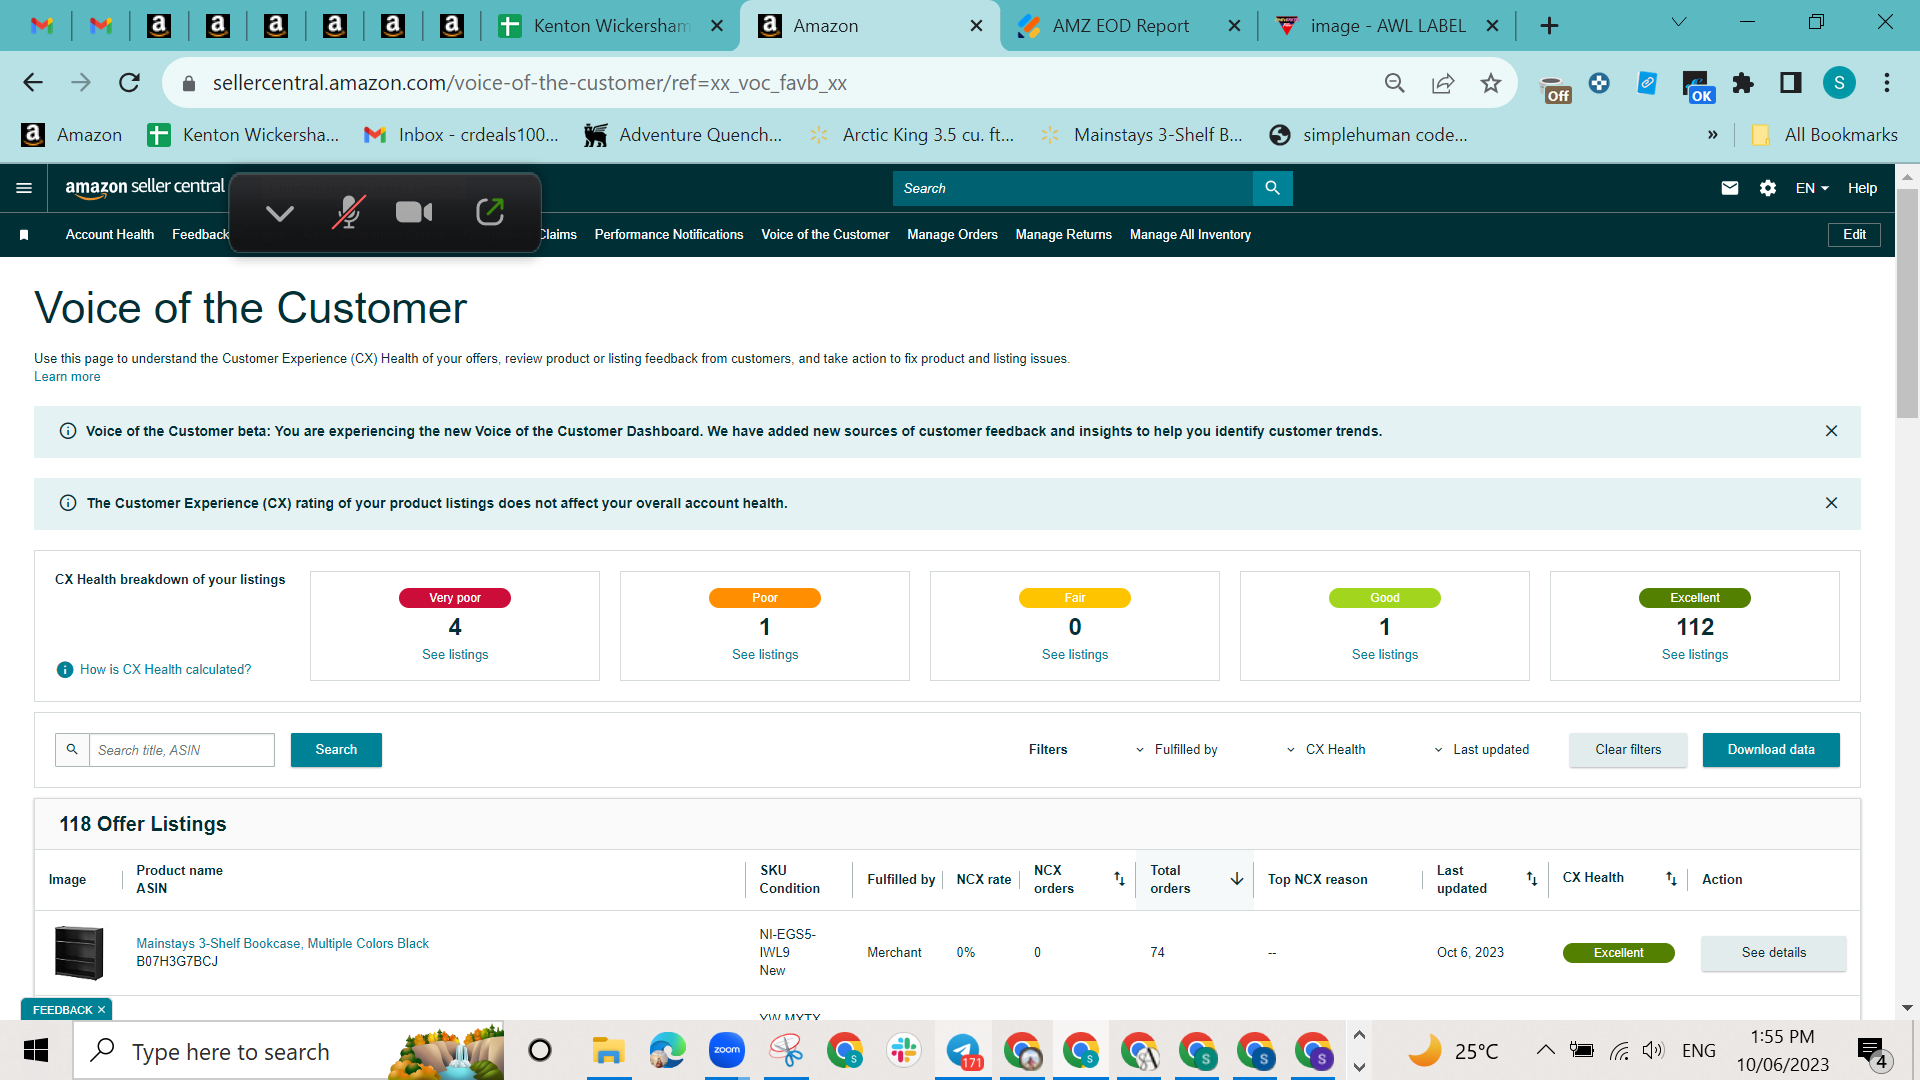This screenshot has height=1080, width=1920.
Task: Open Manage Orders nav item
Action: point(952,235)
